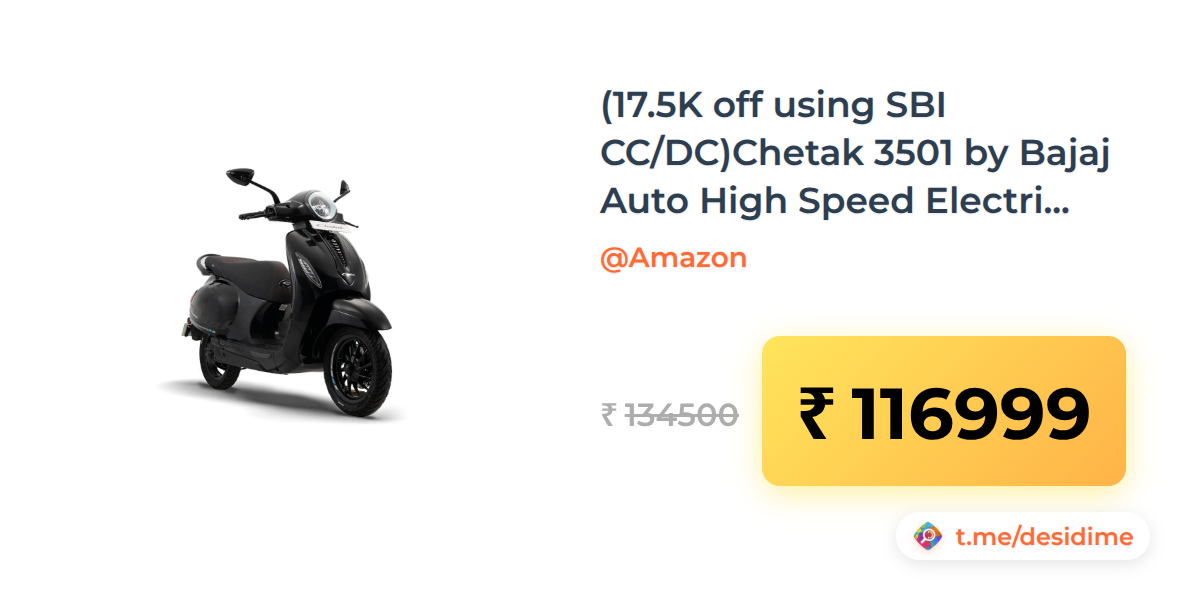Click the grey rupee symbol before 134500

pyautogui.click(x=609, y=414)
